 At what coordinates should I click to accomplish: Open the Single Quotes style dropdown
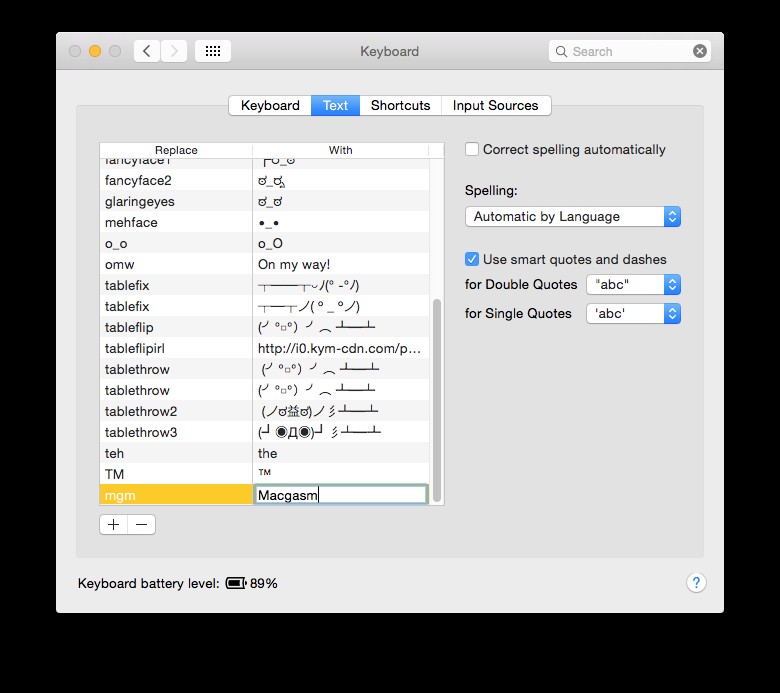click(633, 313)
